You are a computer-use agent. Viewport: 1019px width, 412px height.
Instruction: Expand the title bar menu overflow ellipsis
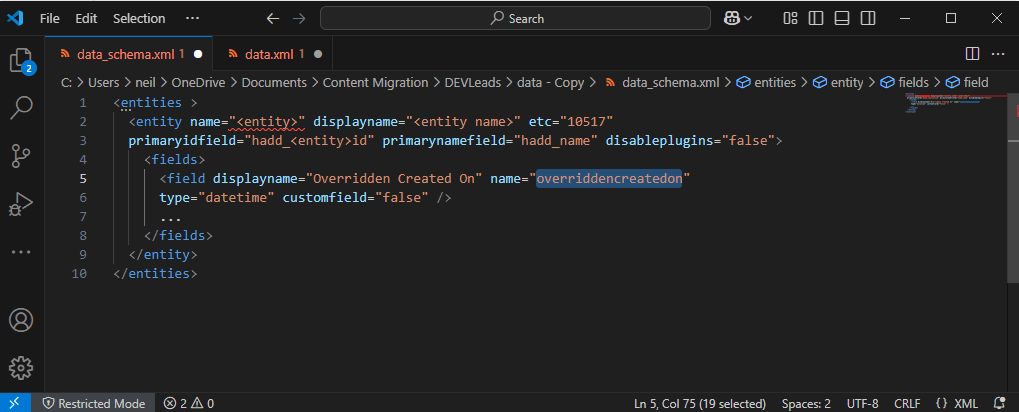coord(193,18)
